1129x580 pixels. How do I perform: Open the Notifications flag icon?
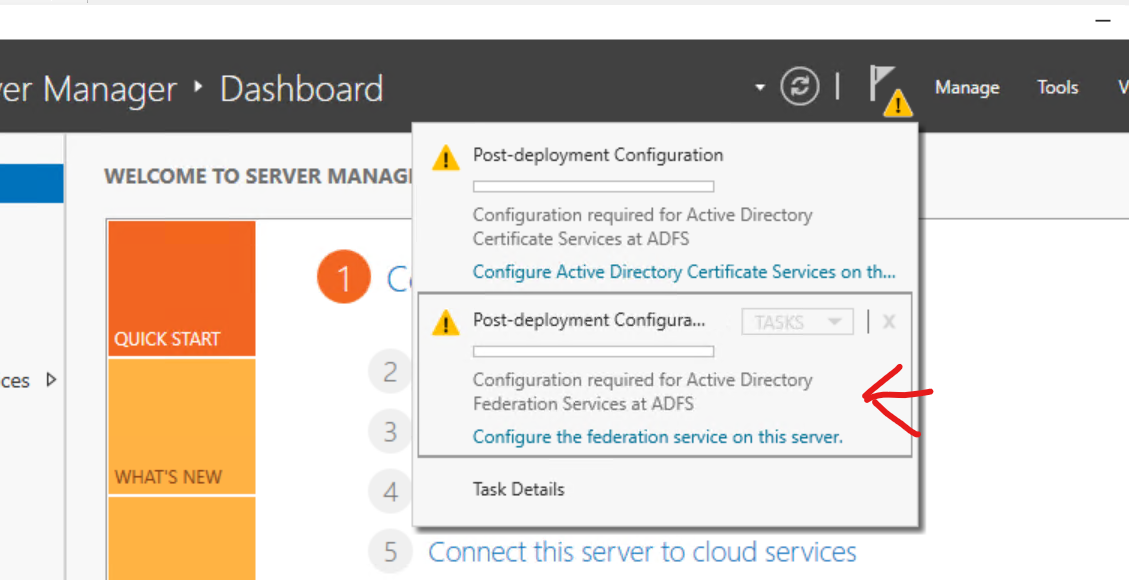click(886, 88)
